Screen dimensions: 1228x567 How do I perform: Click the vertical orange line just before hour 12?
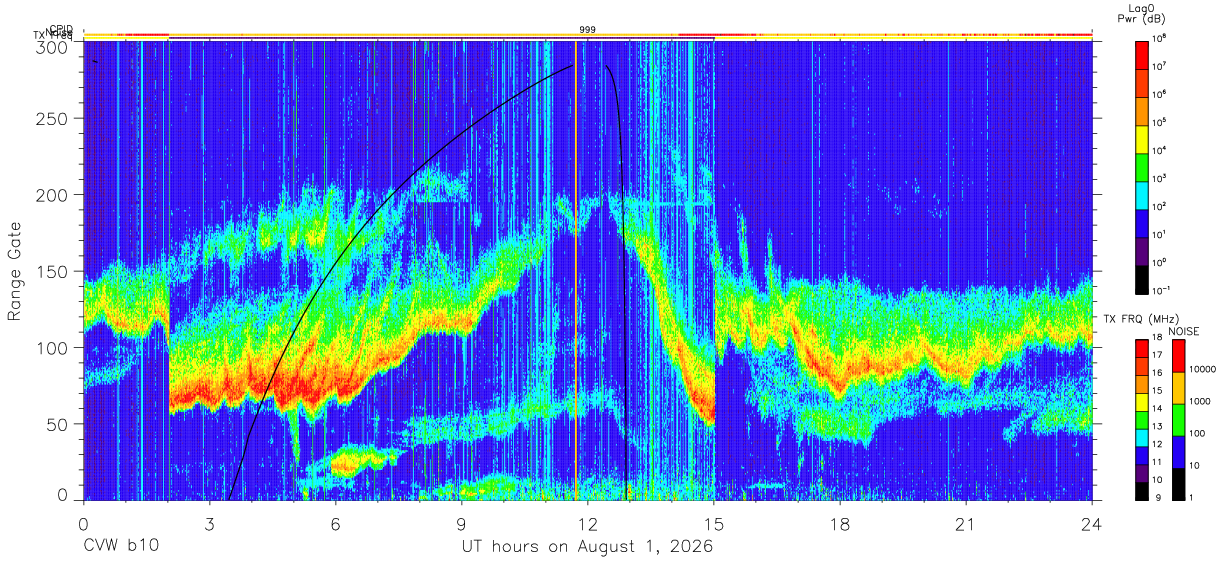click(576, 270)
